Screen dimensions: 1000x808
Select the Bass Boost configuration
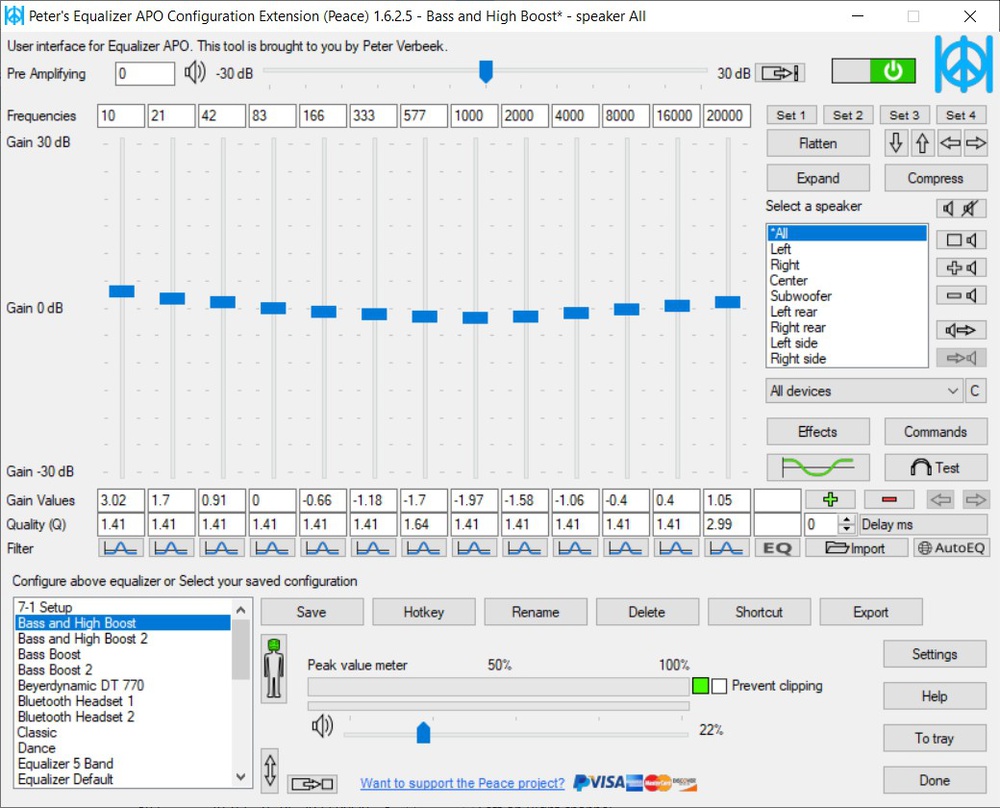point(49,654)
